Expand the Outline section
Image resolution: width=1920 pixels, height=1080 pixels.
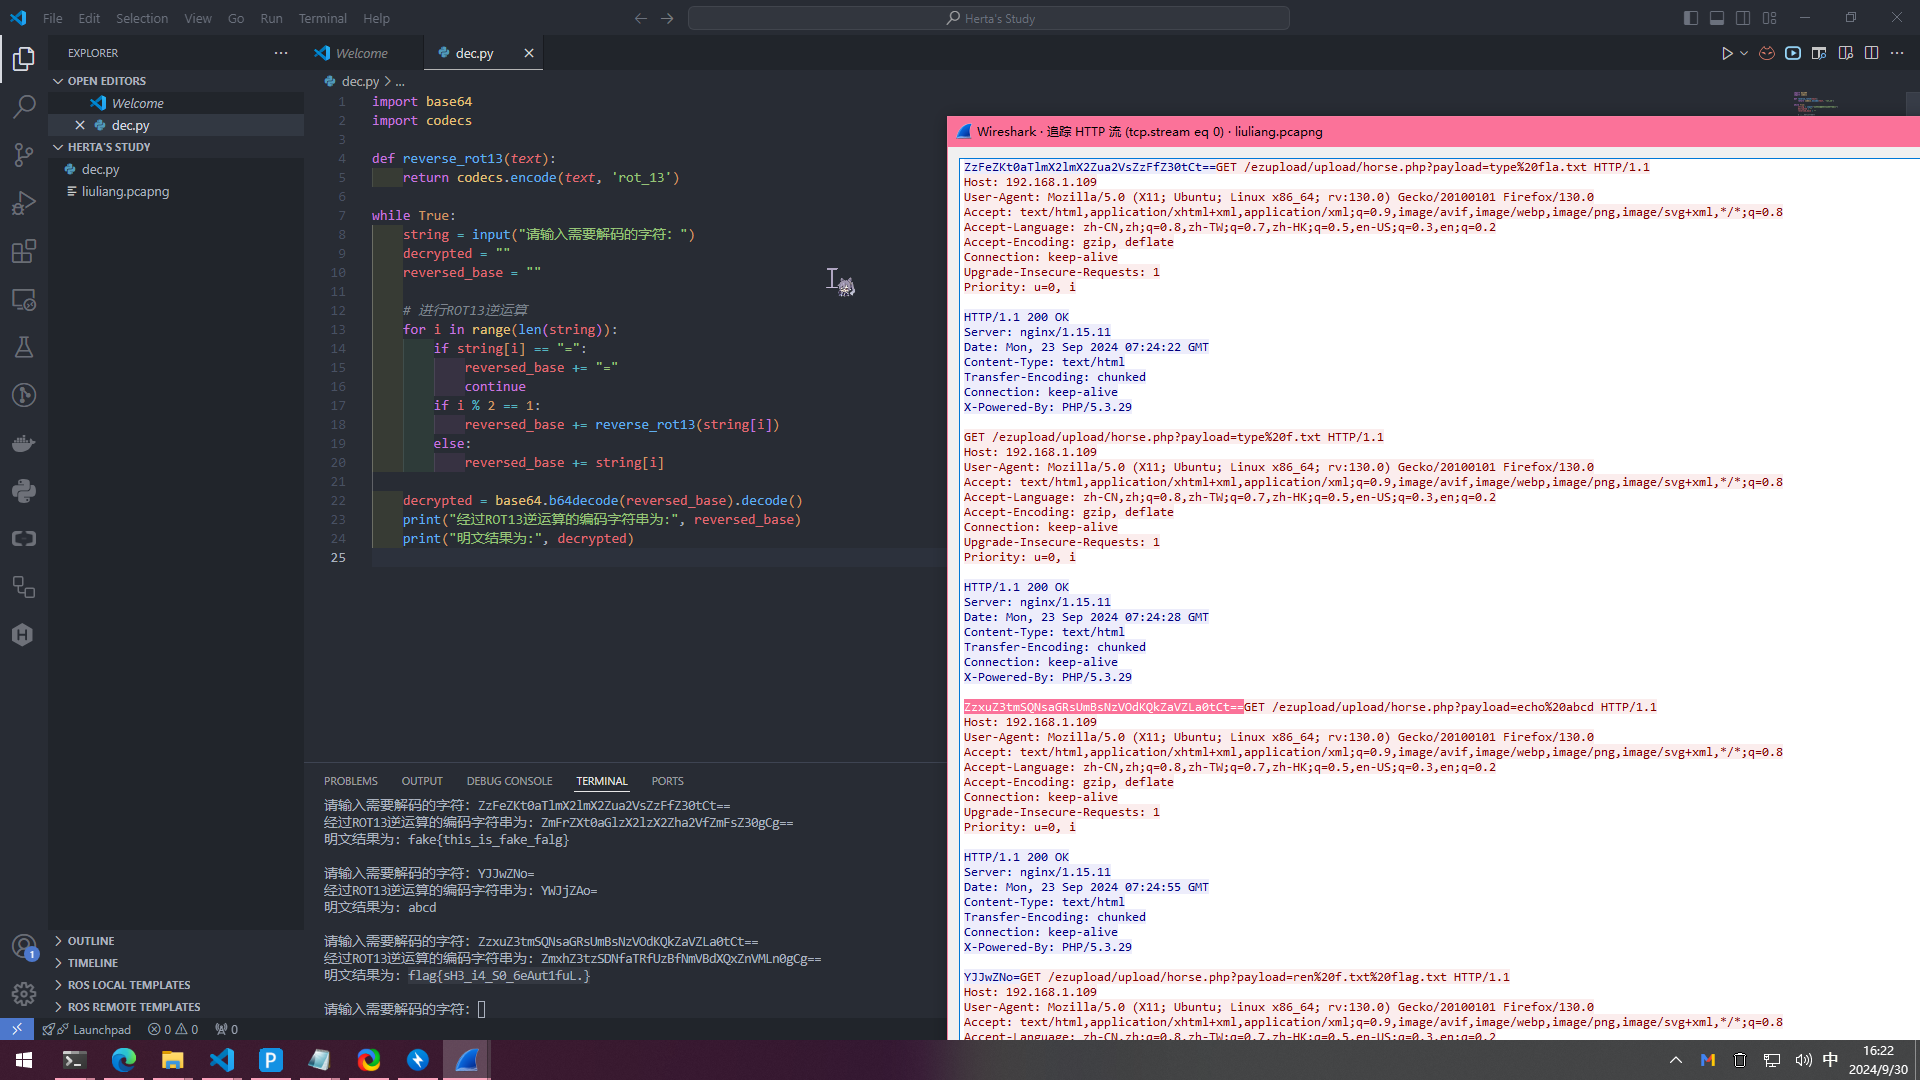click(x=91, y=941)
